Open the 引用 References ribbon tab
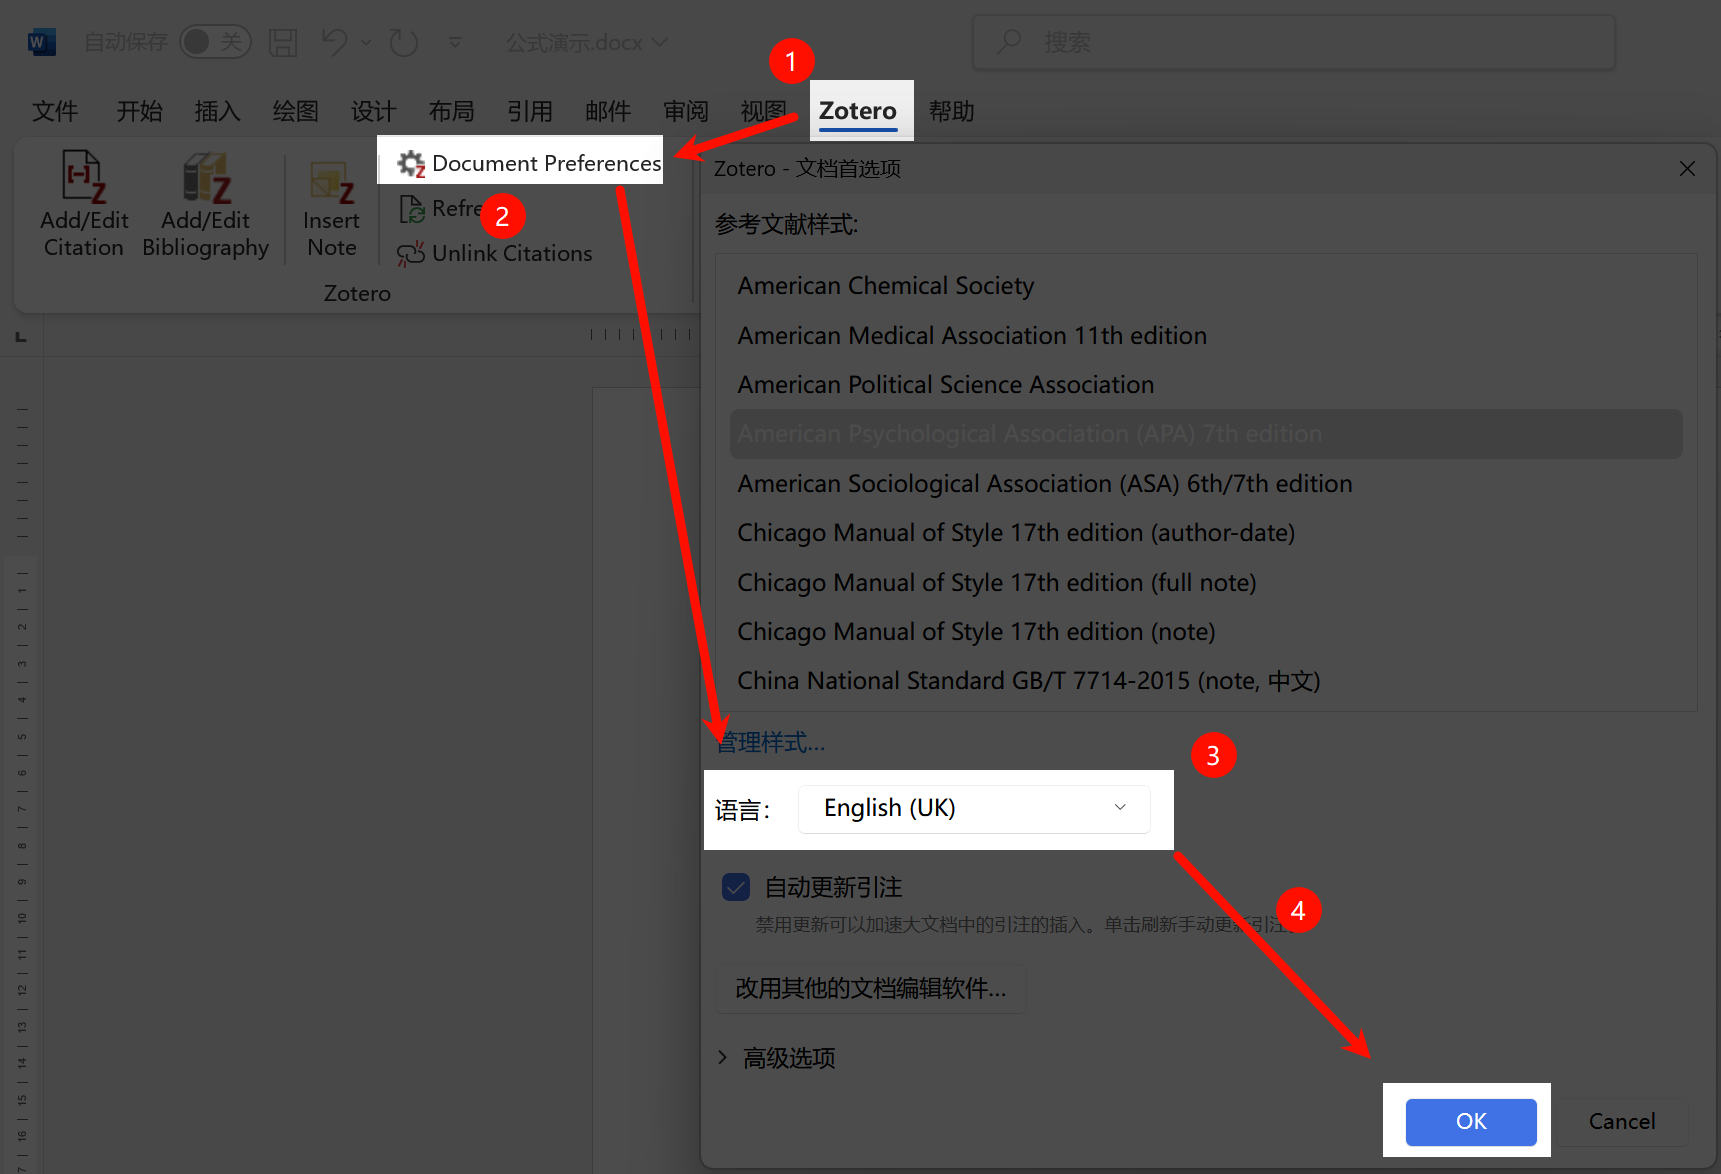 529,111
